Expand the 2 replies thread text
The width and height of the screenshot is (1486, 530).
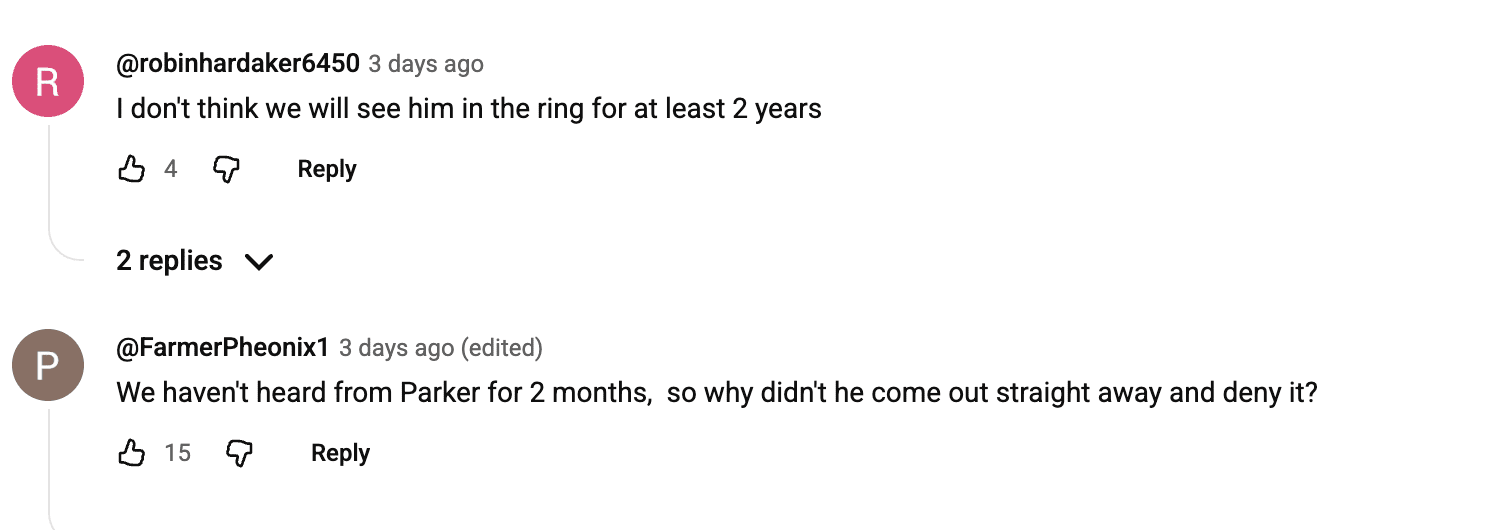coord(169,261)
